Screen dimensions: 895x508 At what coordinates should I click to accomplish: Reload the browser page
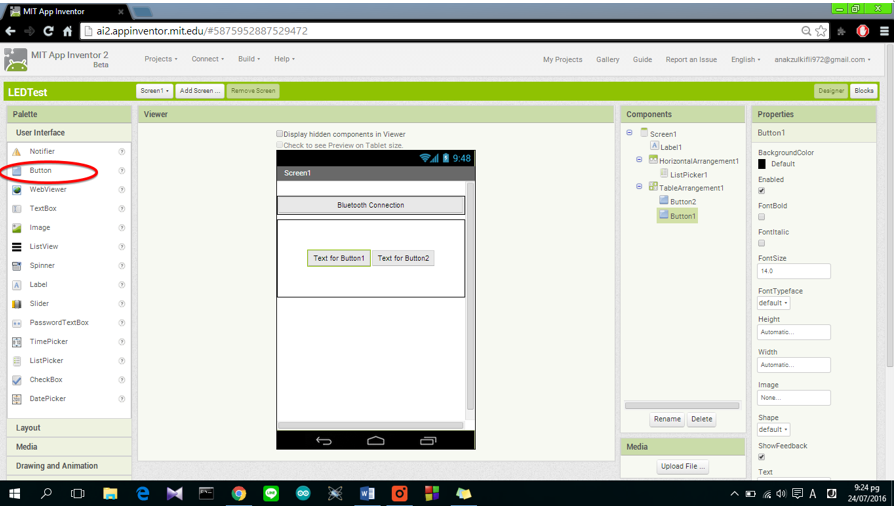[x=48, y=31]
